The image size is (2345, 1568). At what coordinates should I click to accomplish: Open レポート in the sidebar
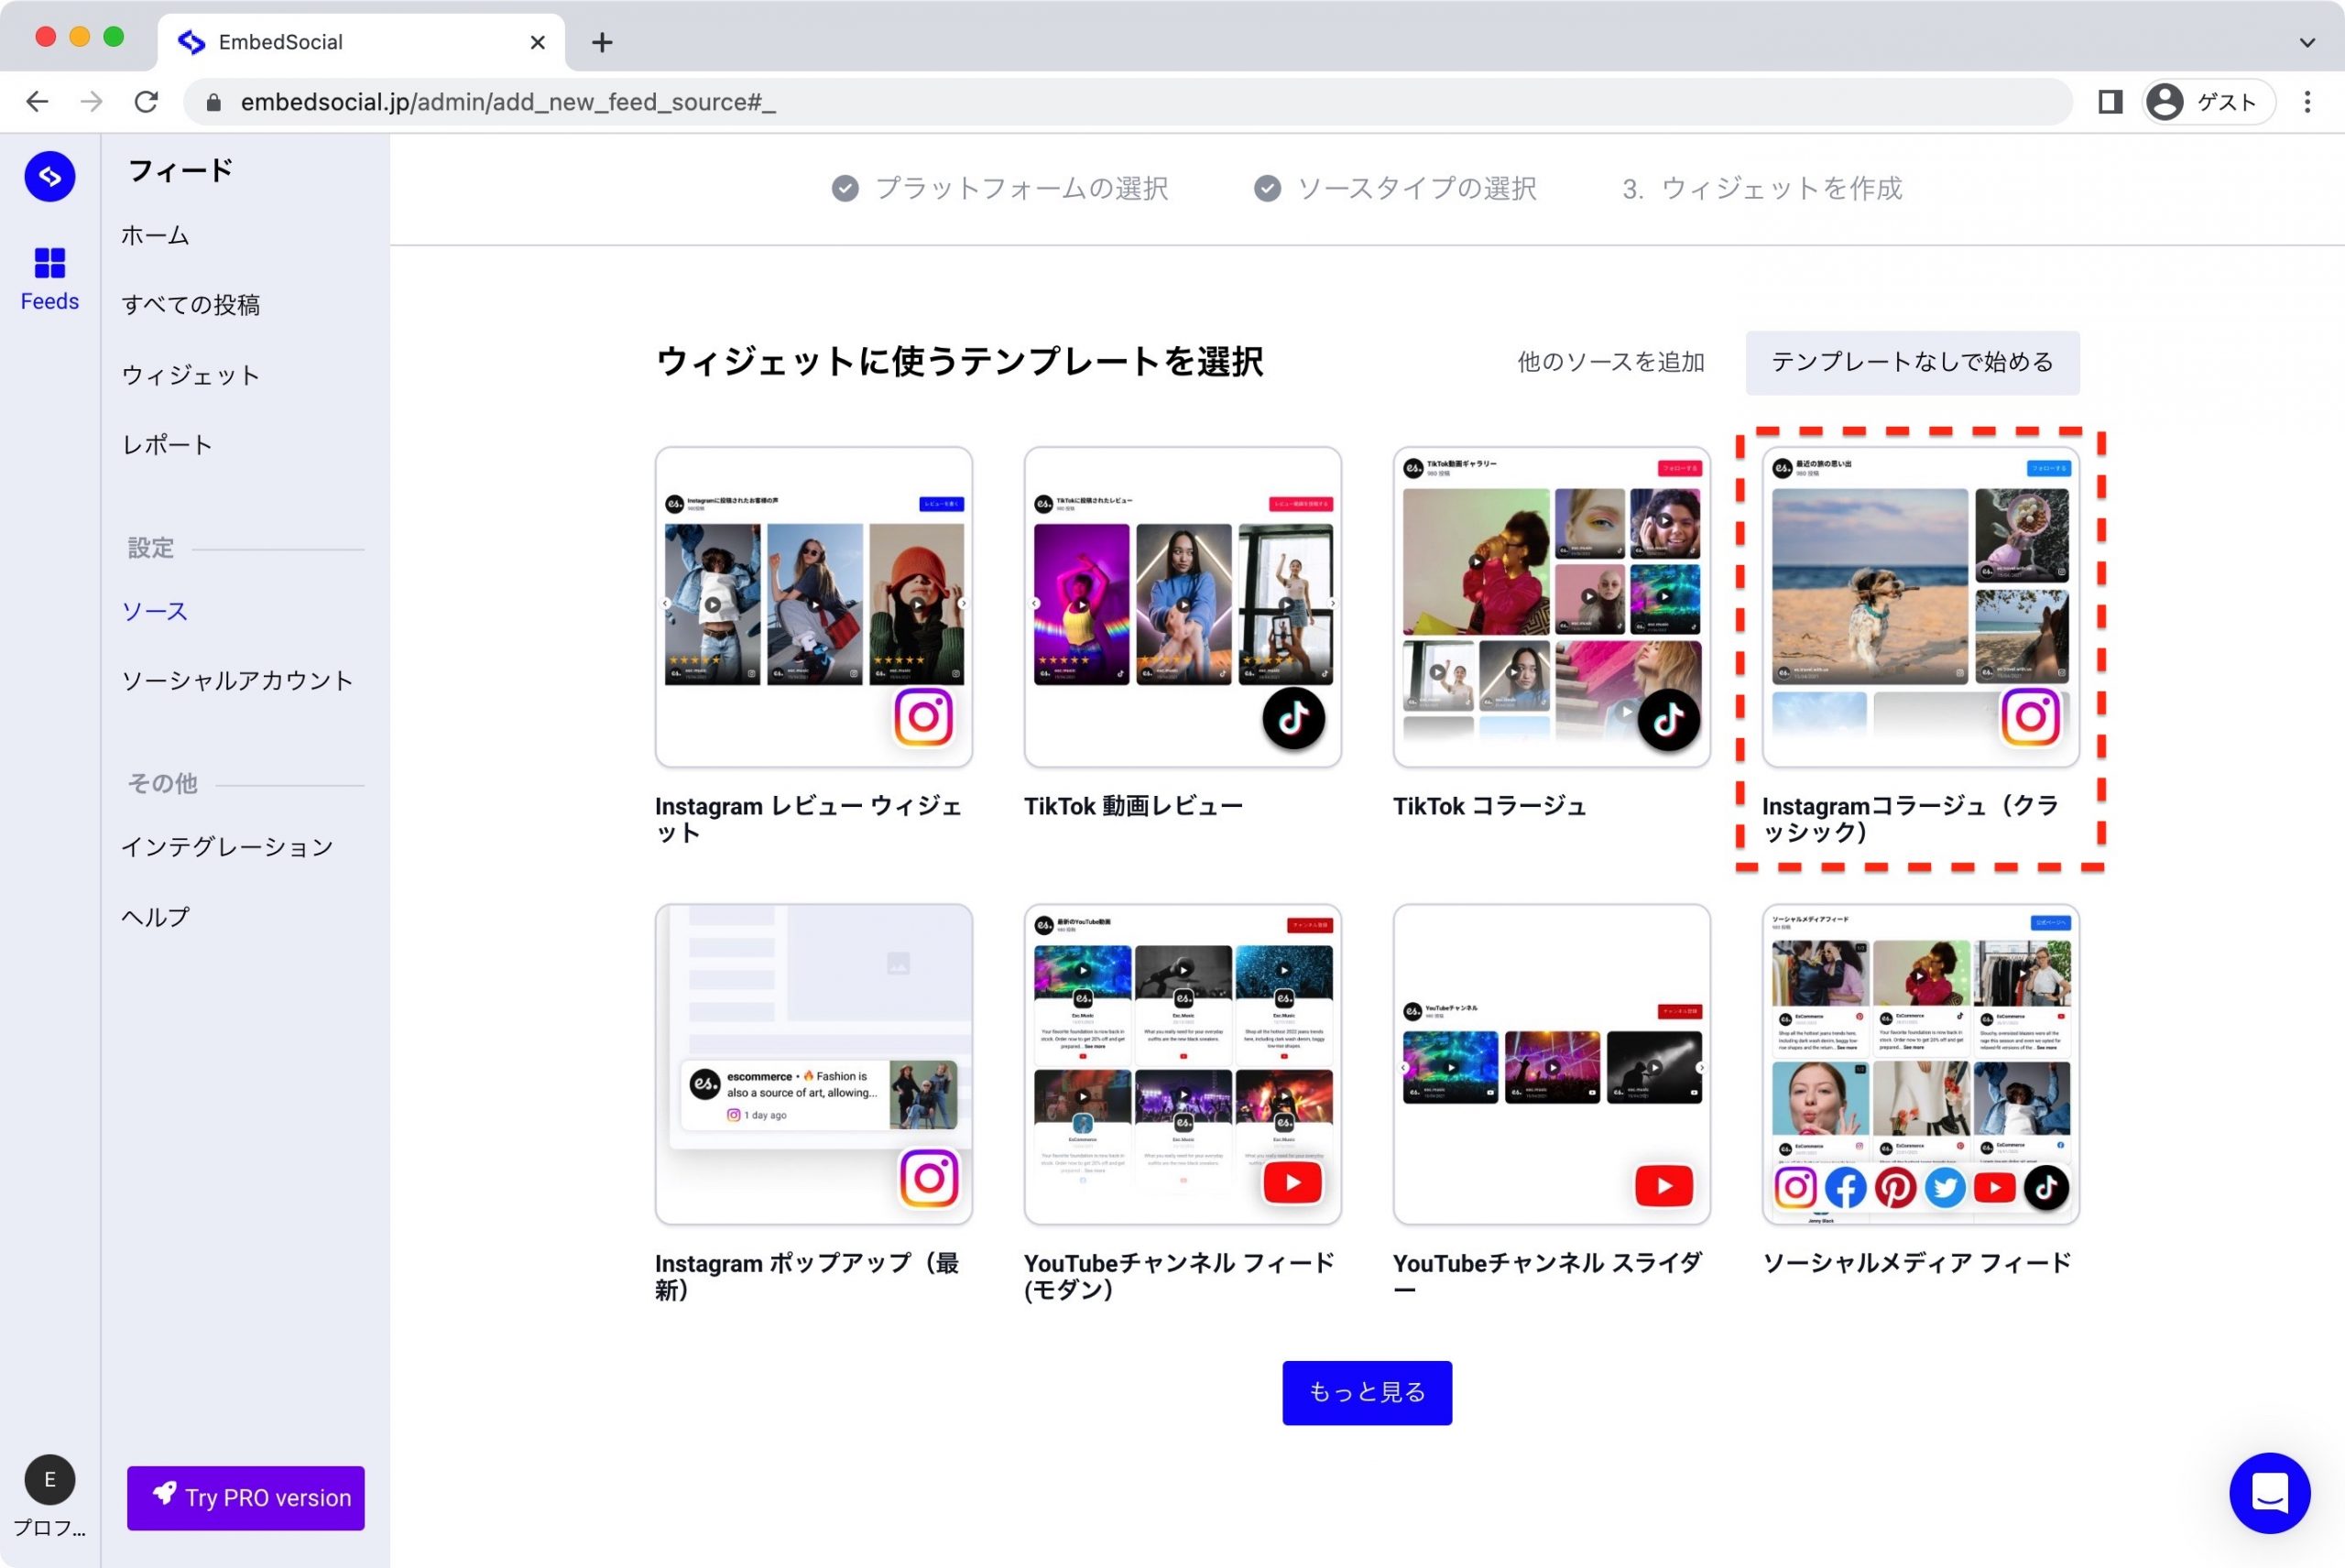coord(167,445)
